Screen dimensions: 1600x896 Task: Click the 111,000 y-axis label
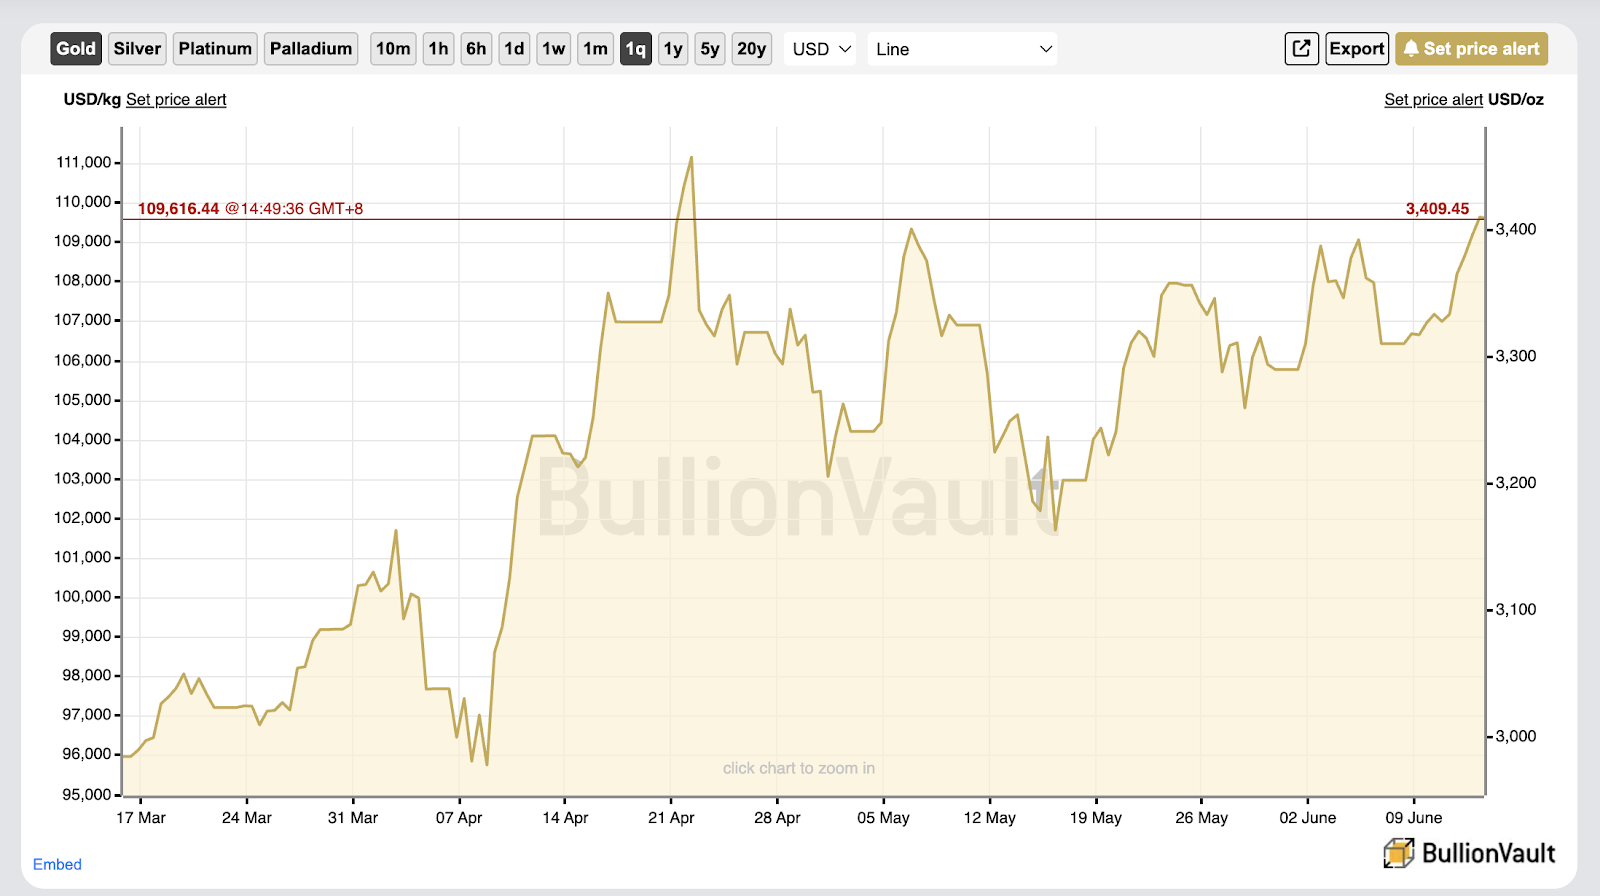83,162
